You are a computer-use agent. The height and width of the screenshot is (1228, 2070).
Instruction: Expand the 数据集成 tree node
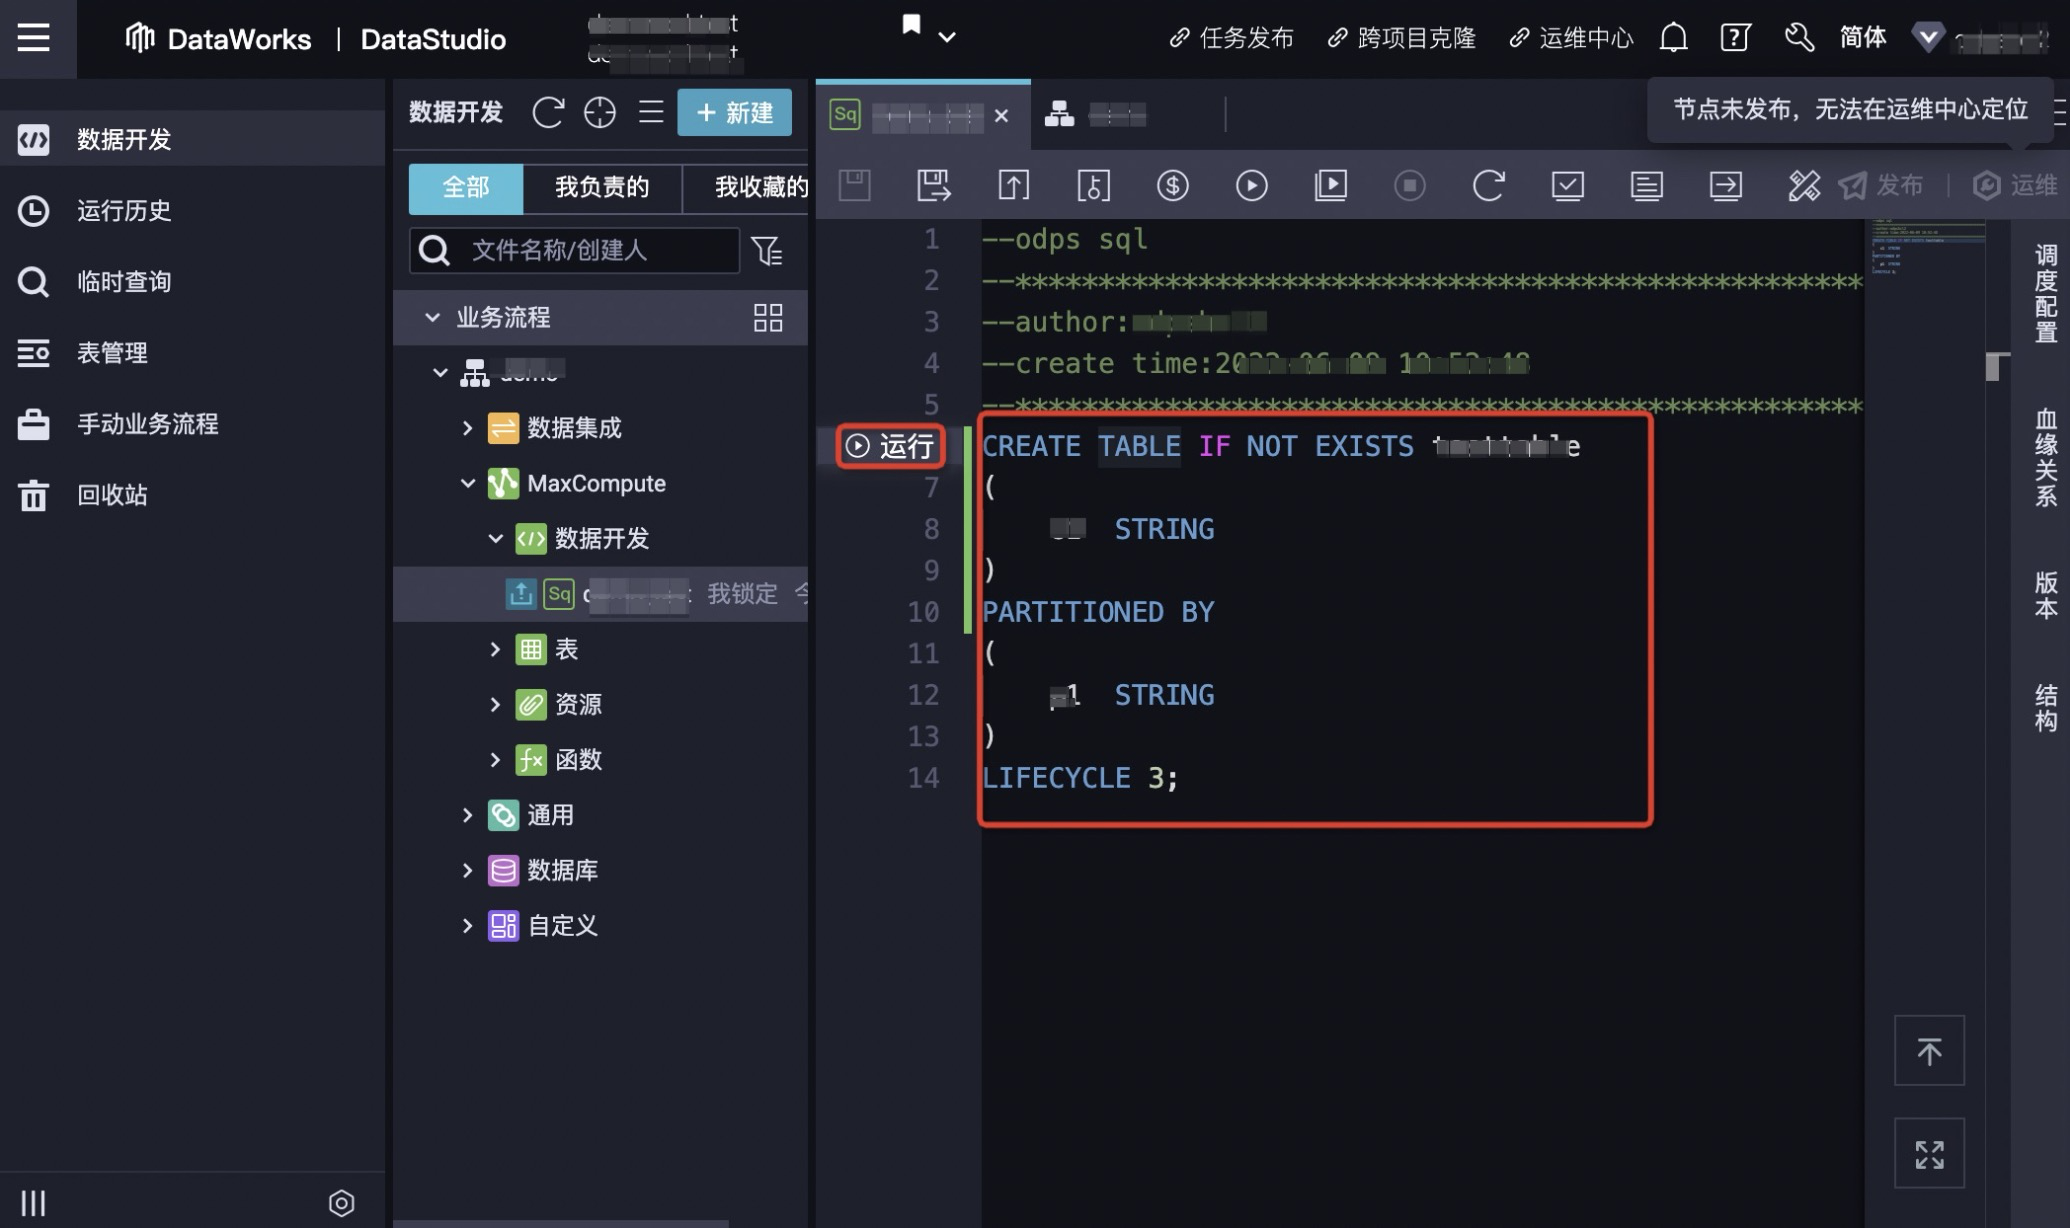click(467, 428)
